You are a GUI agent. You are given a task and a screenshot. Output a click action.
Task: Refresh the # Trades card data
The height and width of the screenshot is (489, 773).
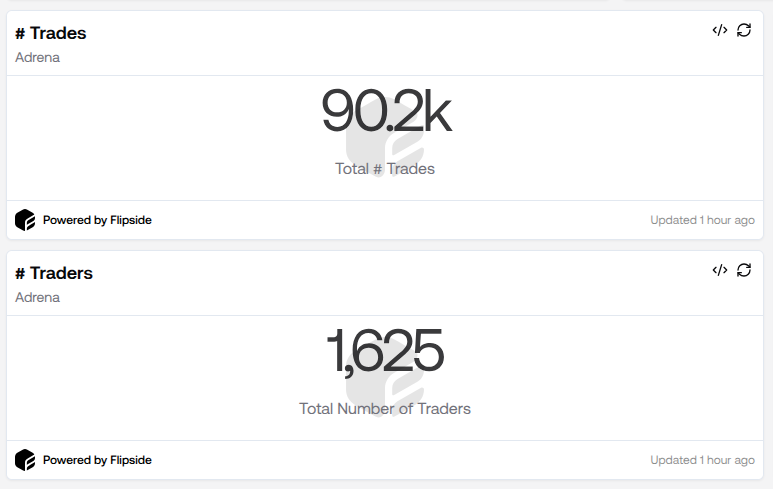(x=744, y=30)
